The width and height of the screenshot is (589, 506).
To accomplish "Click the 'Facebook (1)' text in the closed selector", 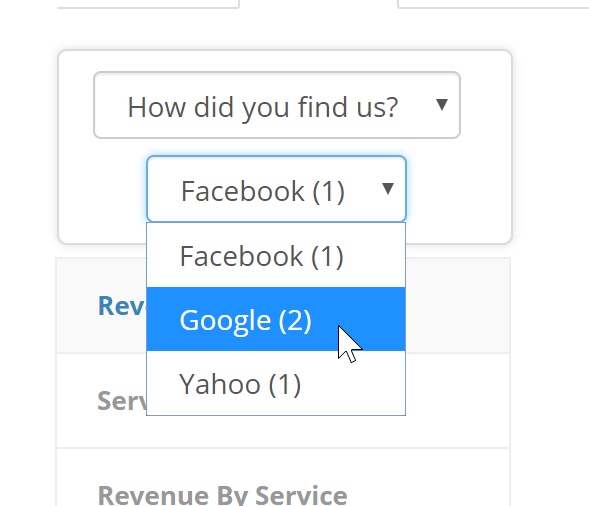I will click(x=263, y=191).
